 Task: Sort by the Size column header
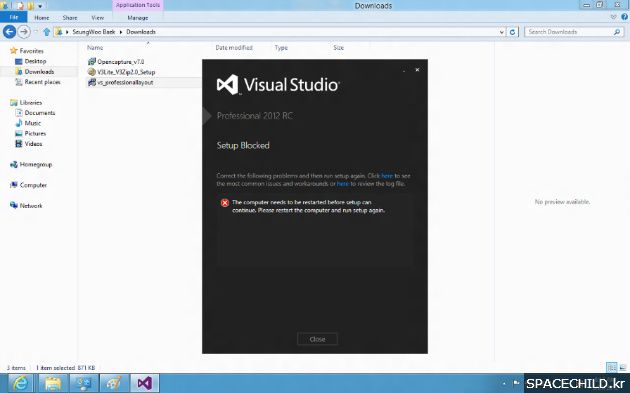338,47
